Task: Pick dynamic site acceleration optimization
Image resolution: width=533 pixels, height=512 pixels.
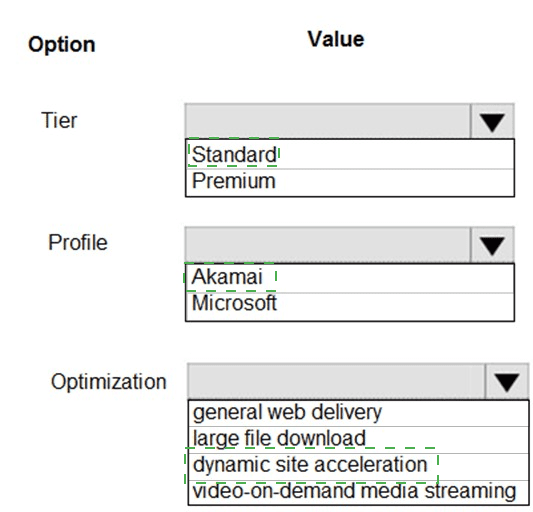Action: [359, 467]
